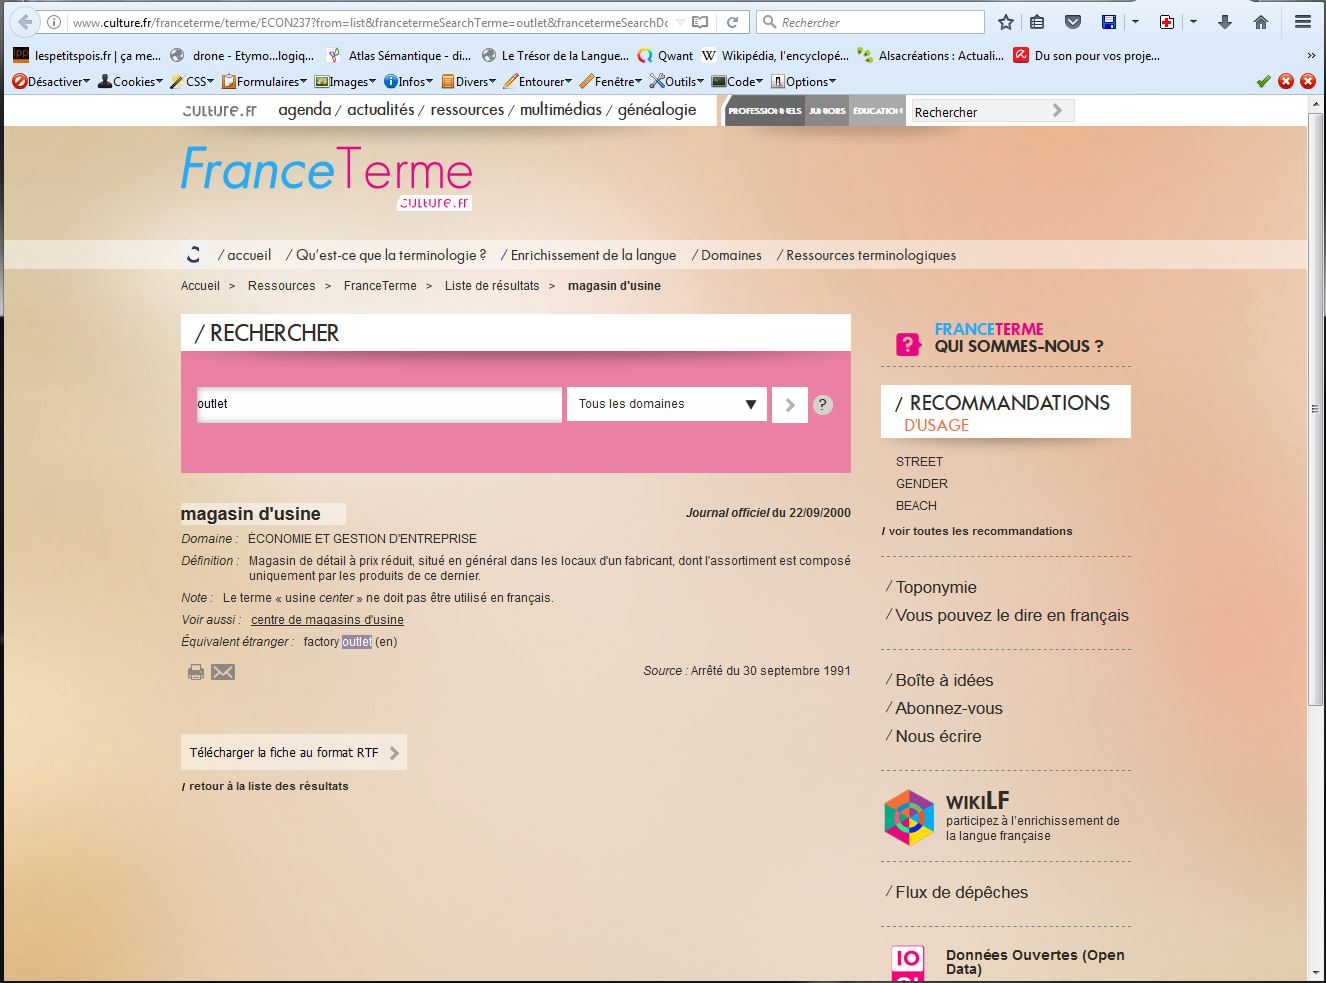The width and height of the screenshot is (1326, 983).
Task: Expand the Images developer menu
Action: pyautogui.click(x=345, y=81)
